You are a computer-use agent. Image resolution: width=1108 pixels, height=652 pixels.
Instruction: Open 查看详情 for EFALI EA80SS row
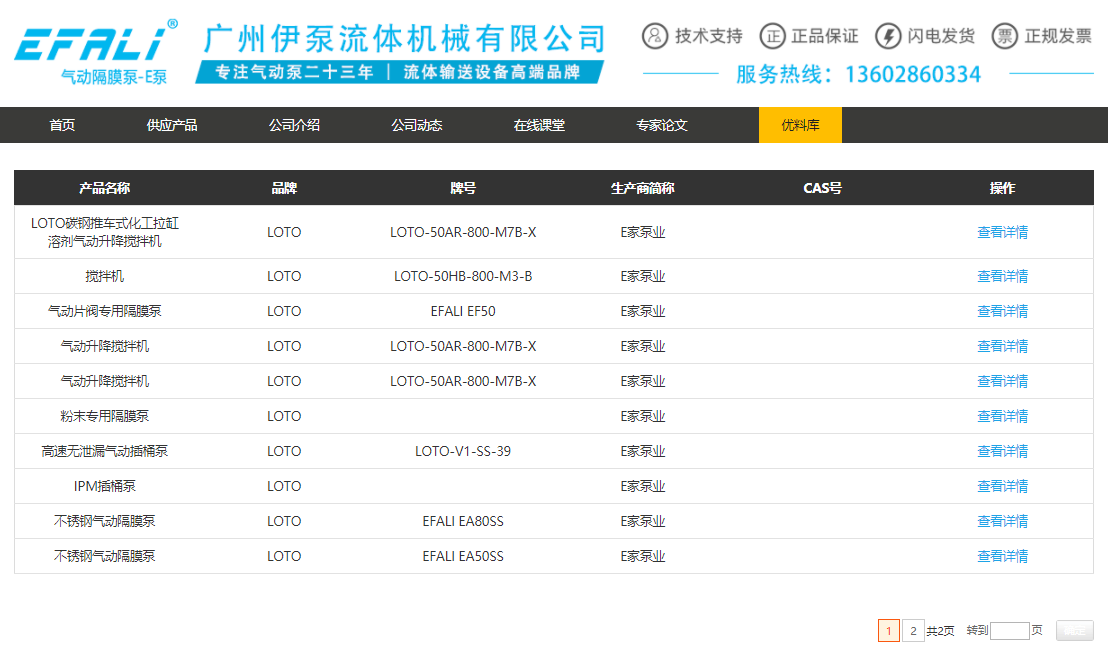pyautogui.click(x=1002, y=521)
